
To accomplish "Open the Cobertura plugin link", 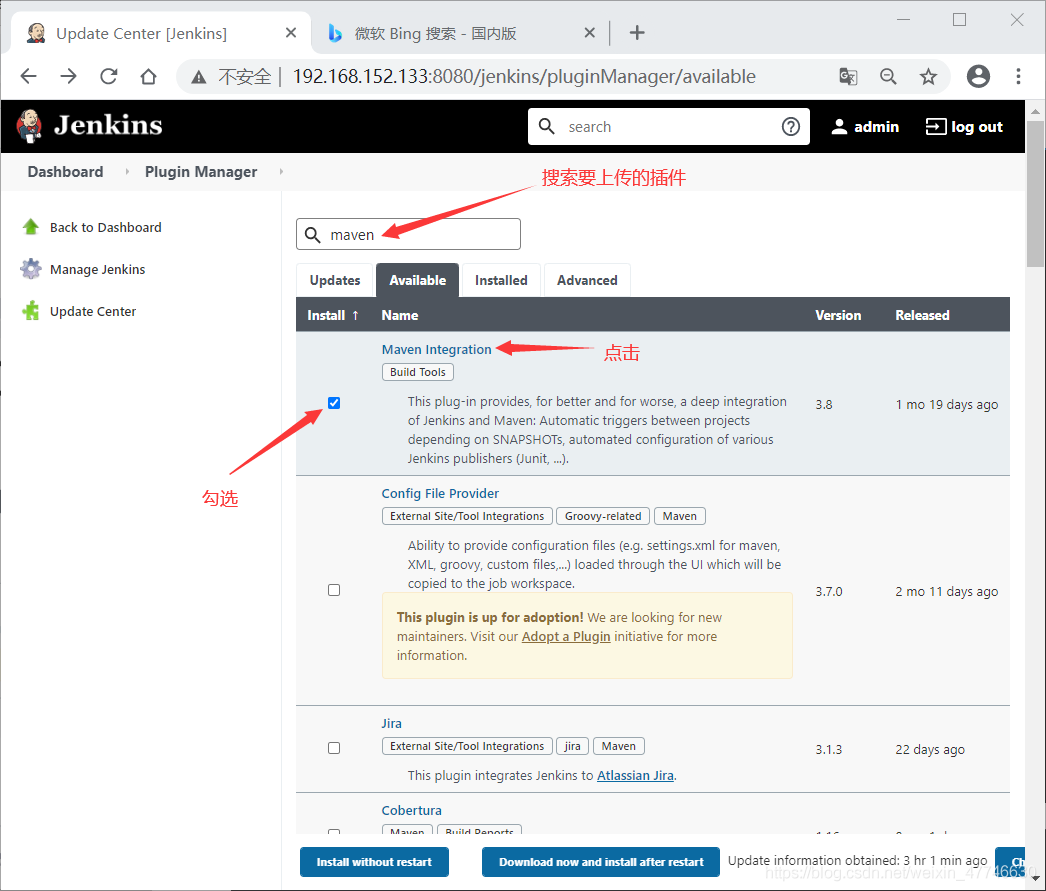I will click(x=412, y=810).
